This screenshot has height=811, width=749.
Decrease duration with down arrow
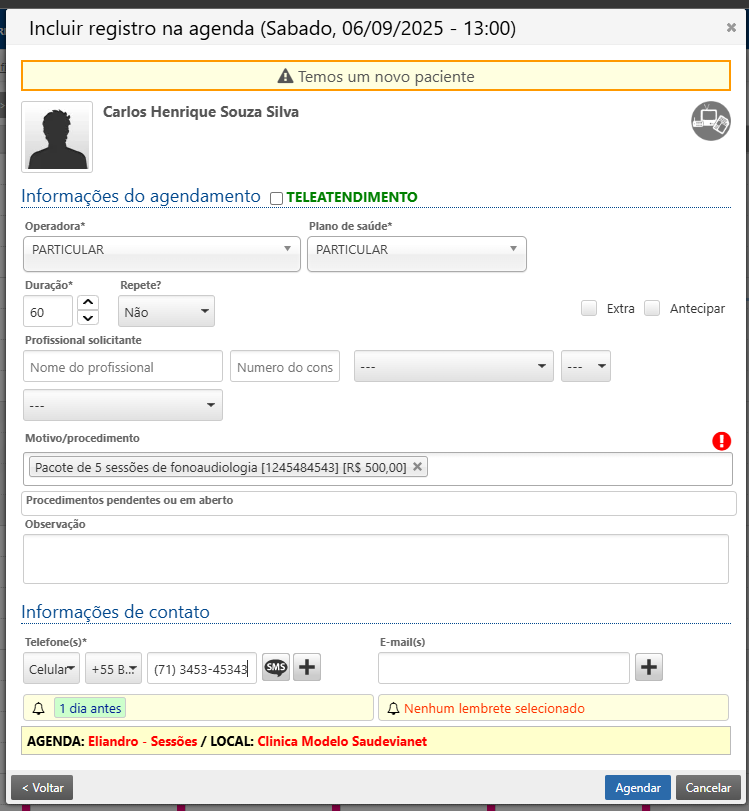(x=88, y=318)
